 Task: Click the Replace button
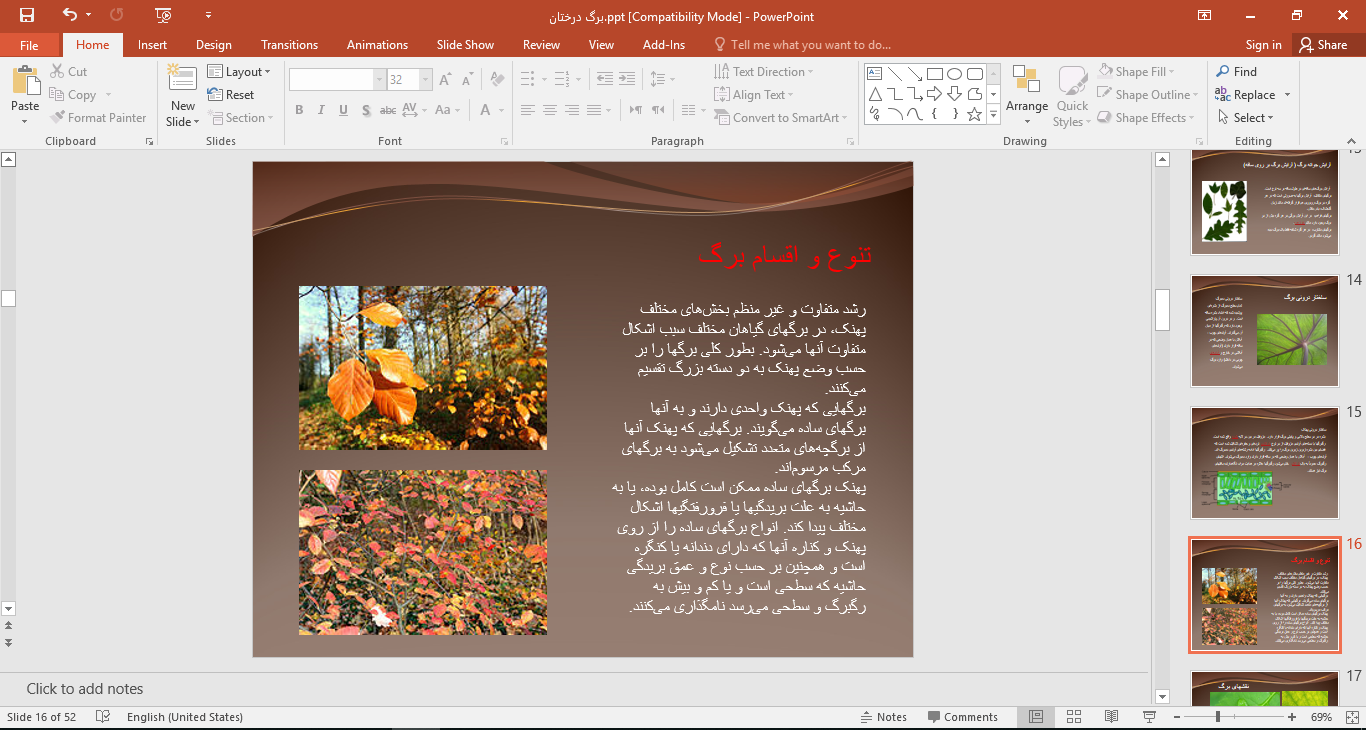pos(1245,95)
